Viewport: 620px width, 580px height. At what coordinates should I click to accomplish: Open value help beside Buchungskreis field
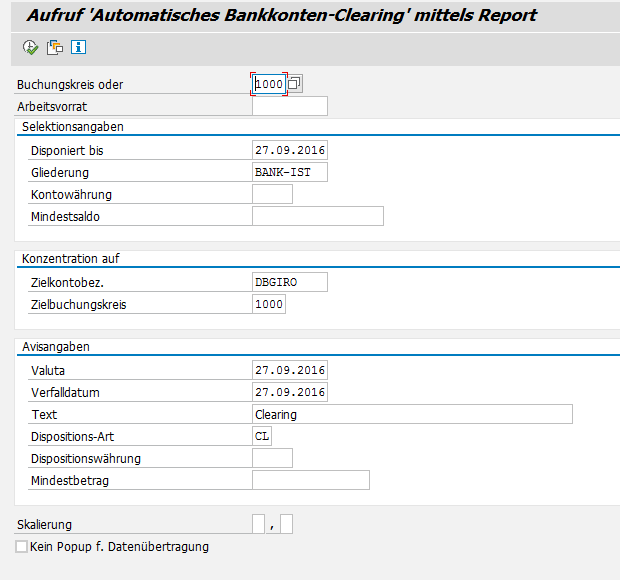[x=295, y=84]
